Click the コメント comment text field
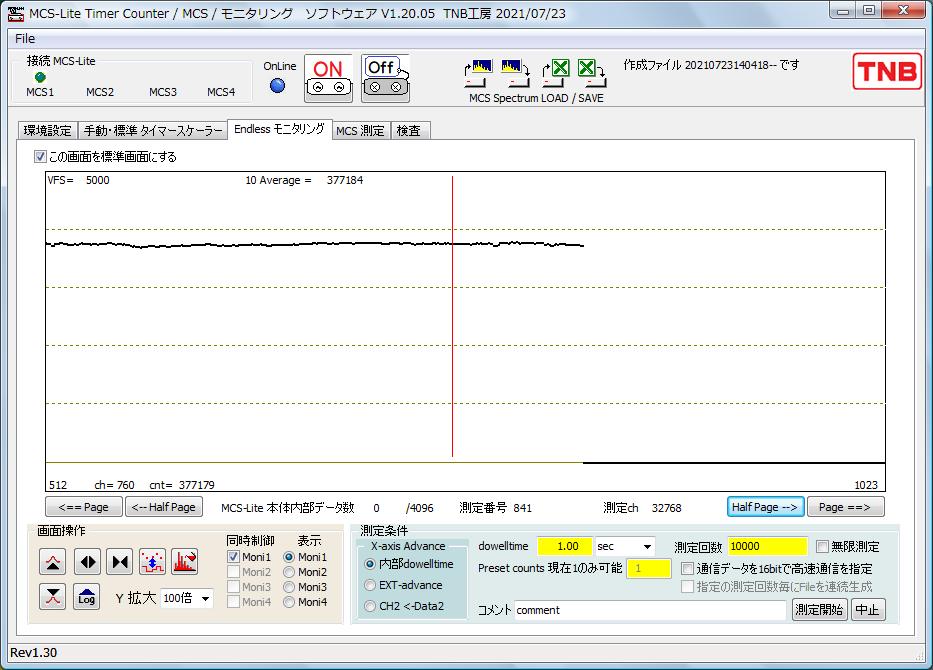The width and height of the screenshot is (933, 670). tap(650, 610)
